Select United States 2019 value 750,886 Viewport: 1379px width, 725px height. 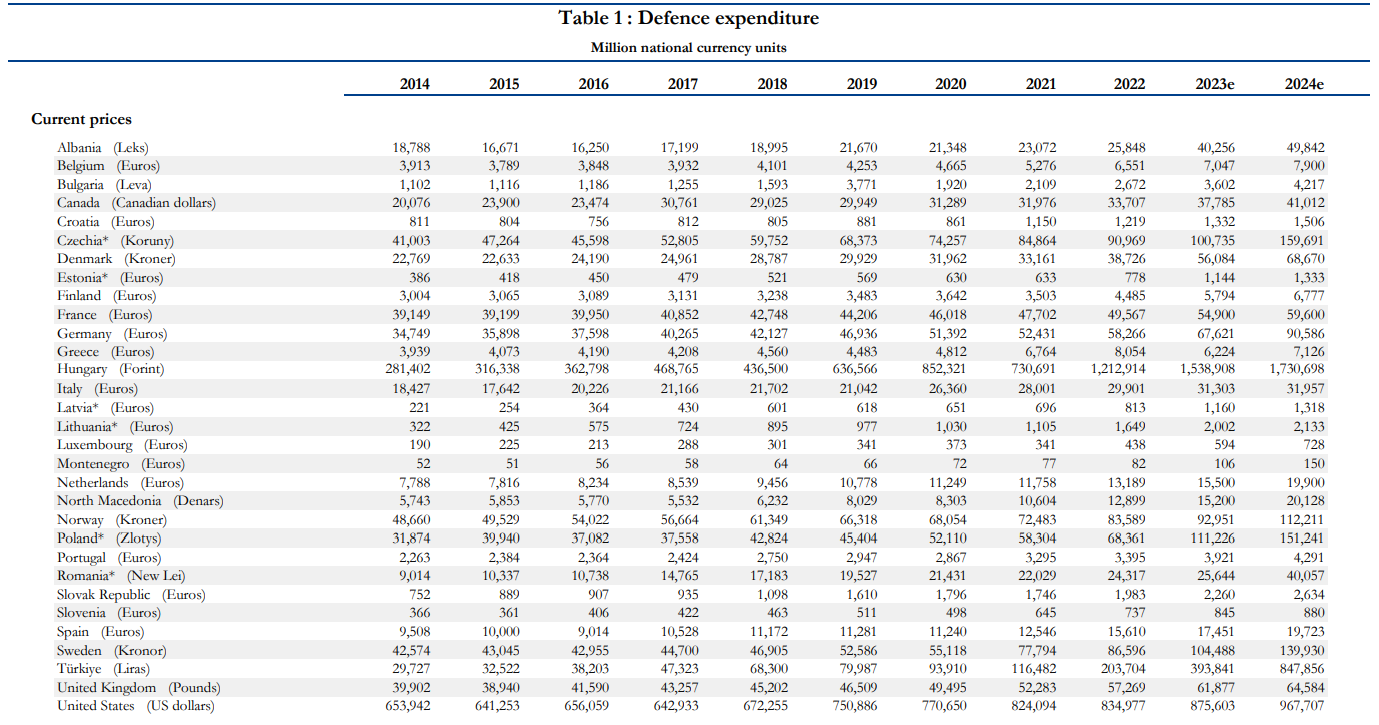(854, 706)
